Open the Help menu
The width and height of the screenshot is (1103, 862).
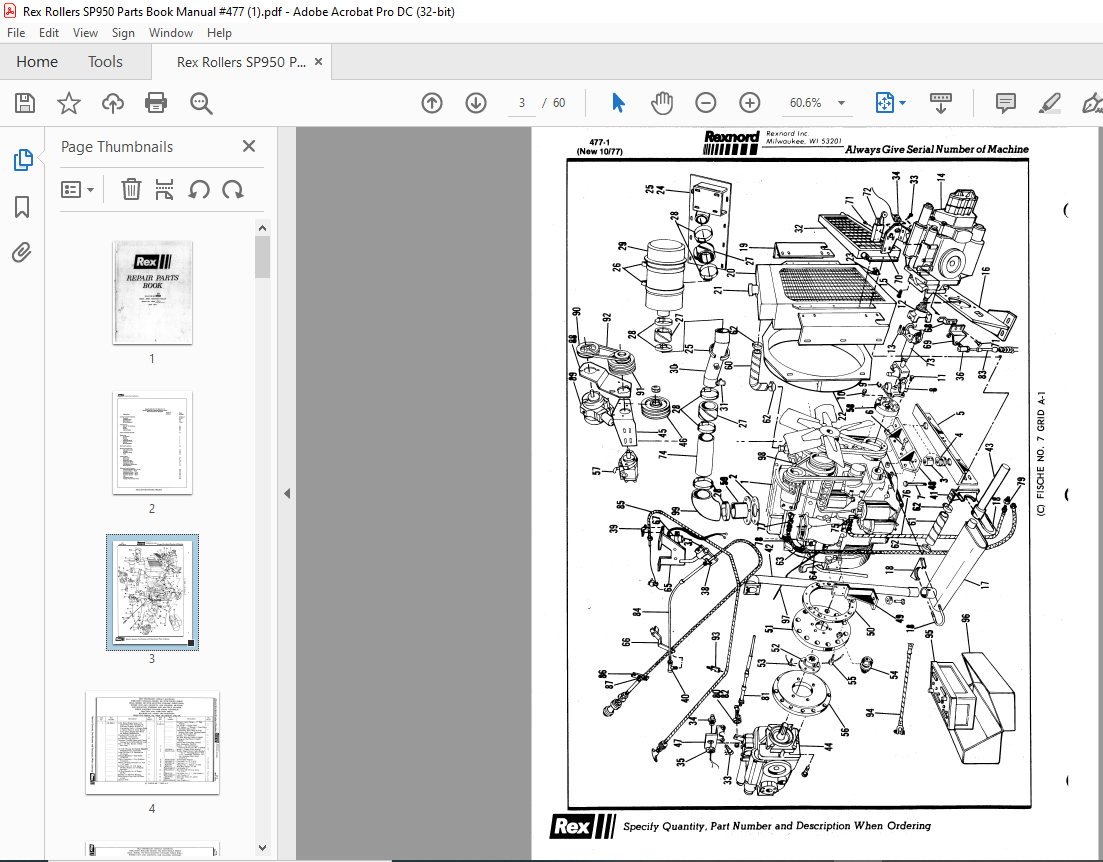(x=219, y=32)
